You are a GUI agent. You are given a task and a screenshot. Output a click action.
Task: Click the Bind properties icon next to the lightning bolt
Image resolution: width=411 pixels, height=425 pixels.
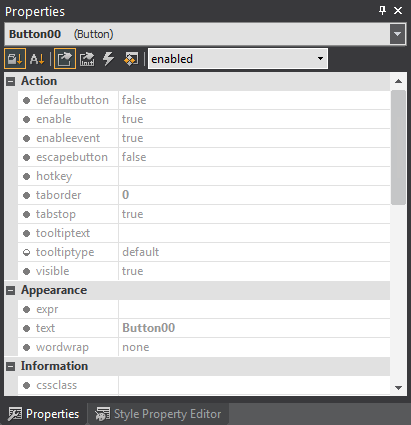[x=131, y=59]
